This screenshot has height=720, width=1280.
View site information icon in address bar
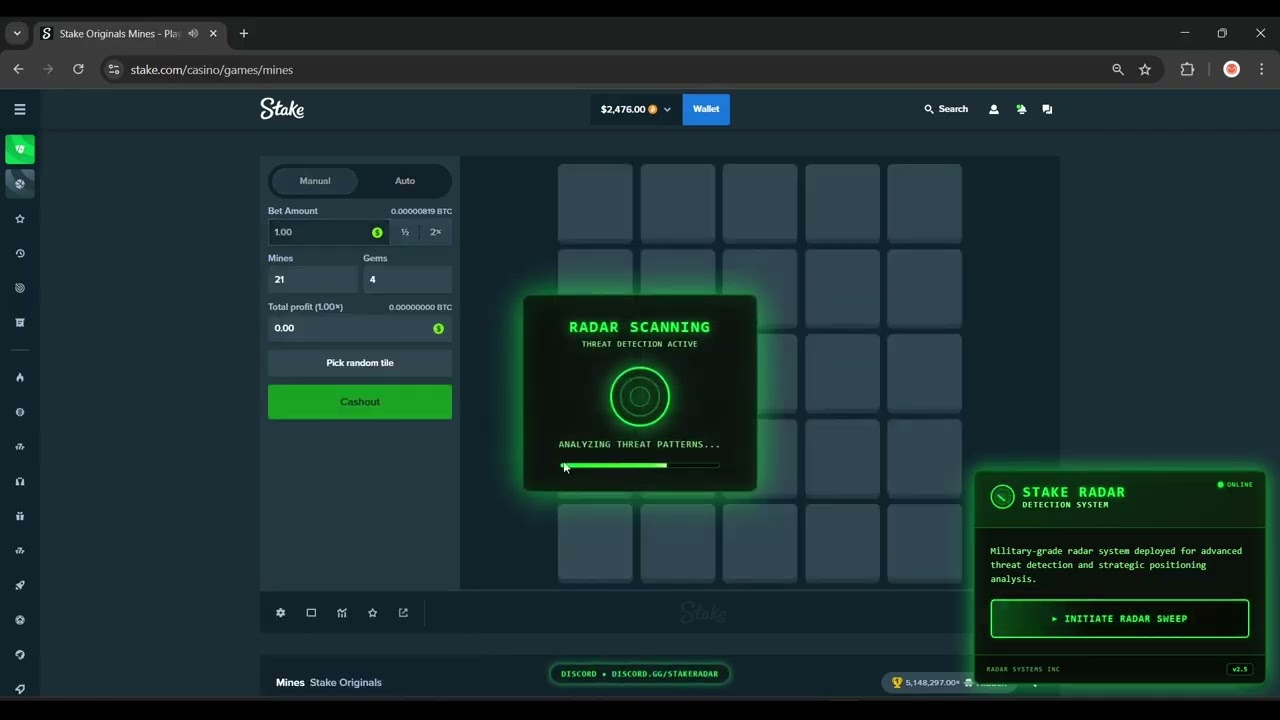pyautogui.click(x=113, y=69)
